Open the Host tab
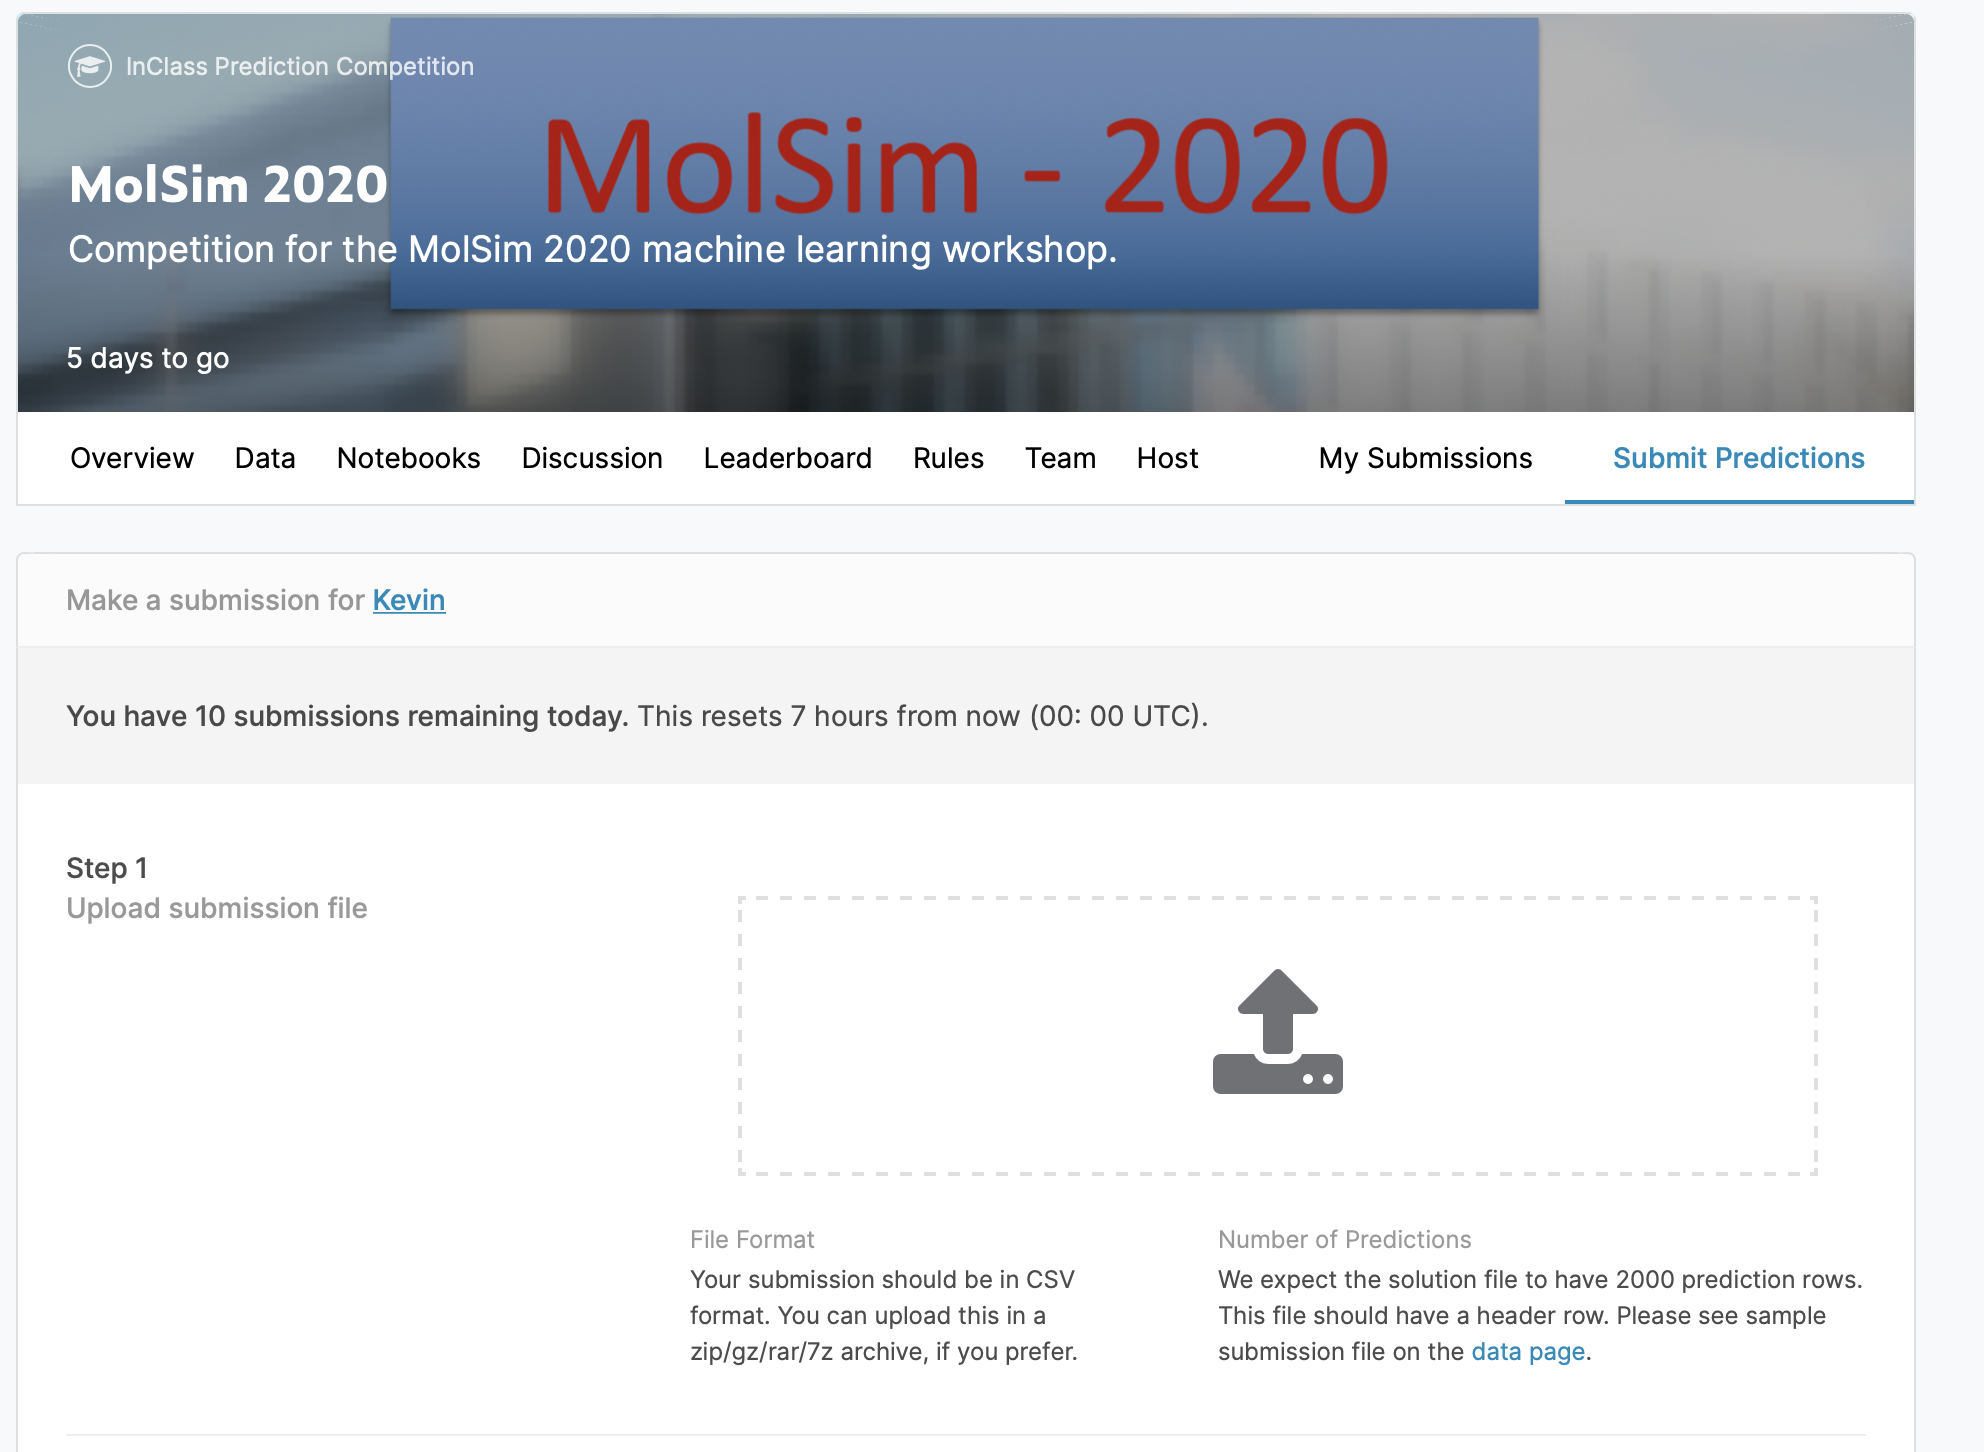This screenshot has height=1452, width=1984. click(x=1167, y=458)
